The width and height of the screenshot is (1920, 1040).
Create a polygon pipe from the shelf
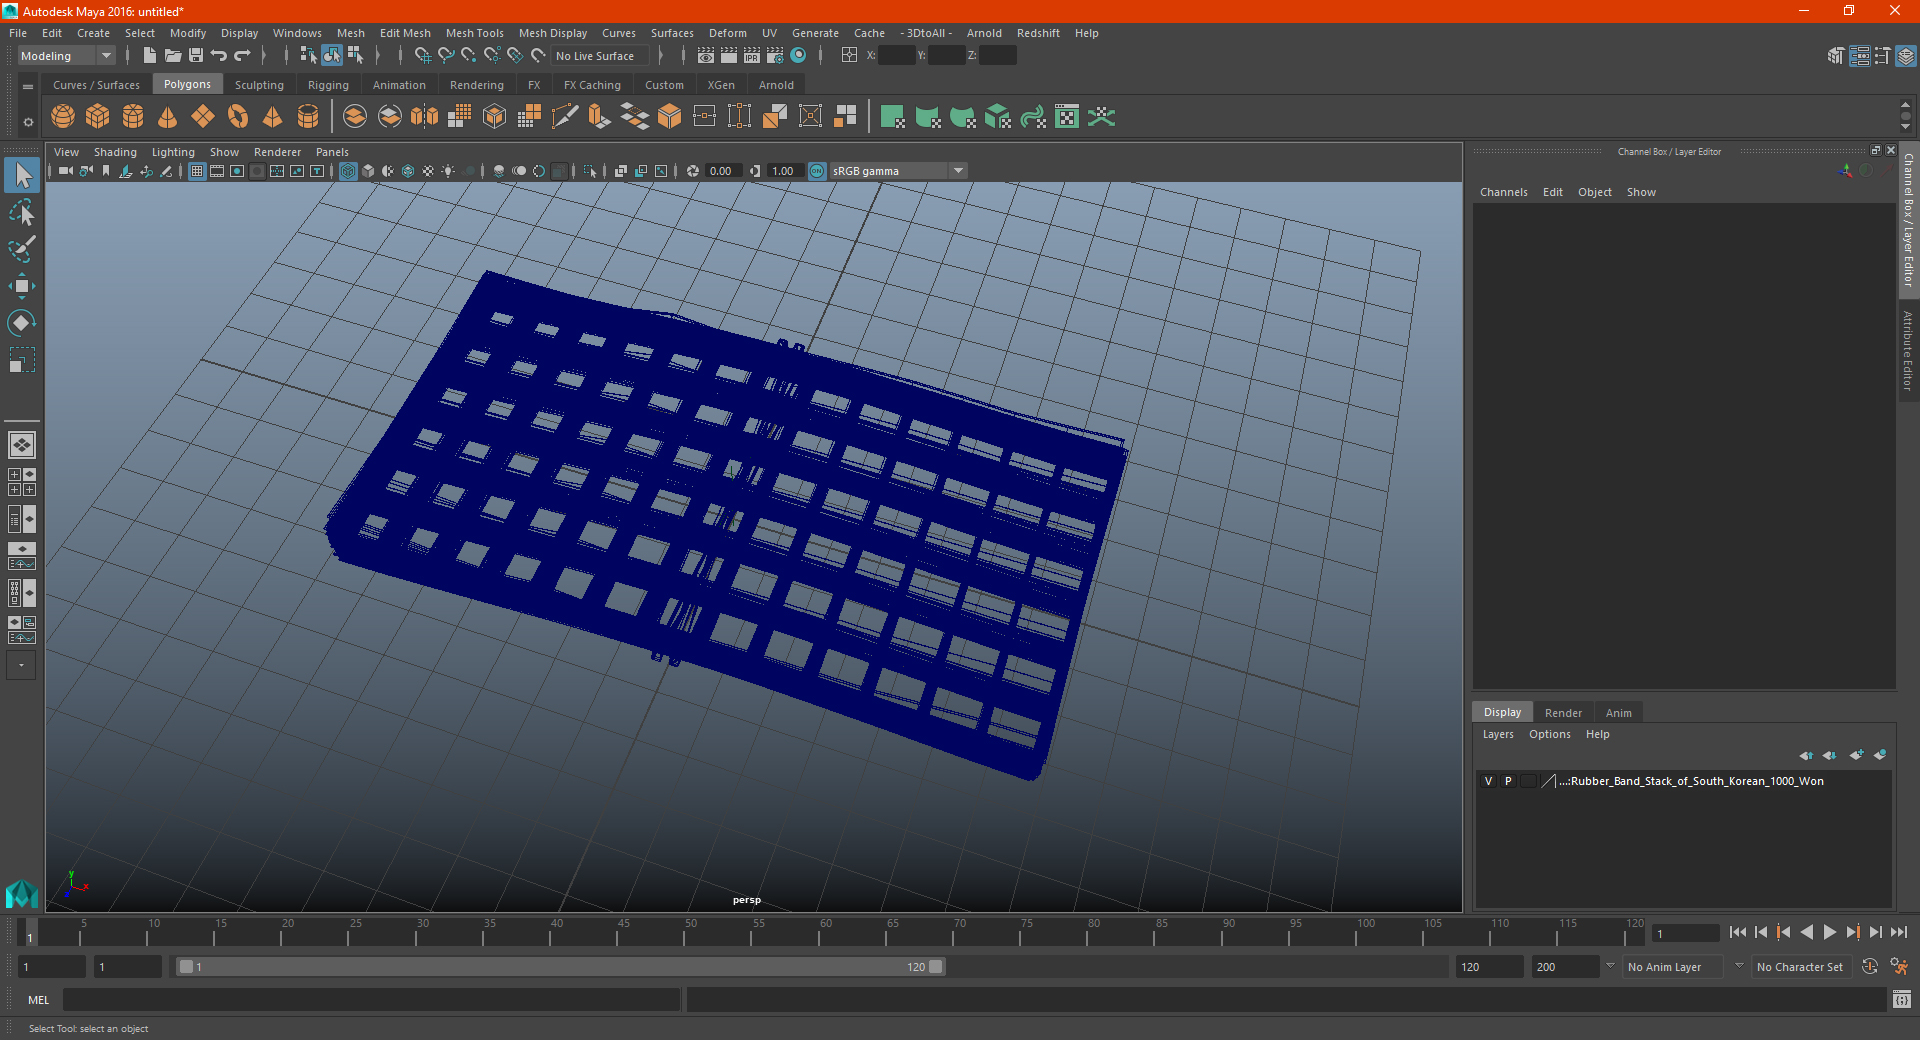(308, 117)
